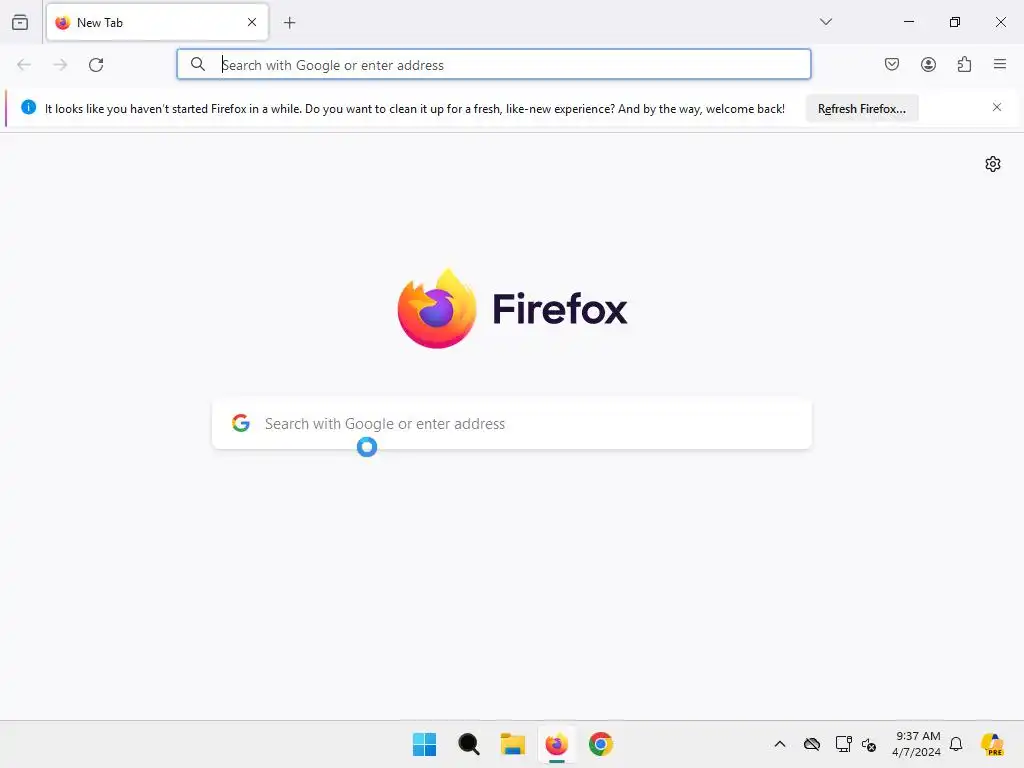1024x768 pixels.
Task: Click the blue info icon in notification bar
Action: [29, 107]
